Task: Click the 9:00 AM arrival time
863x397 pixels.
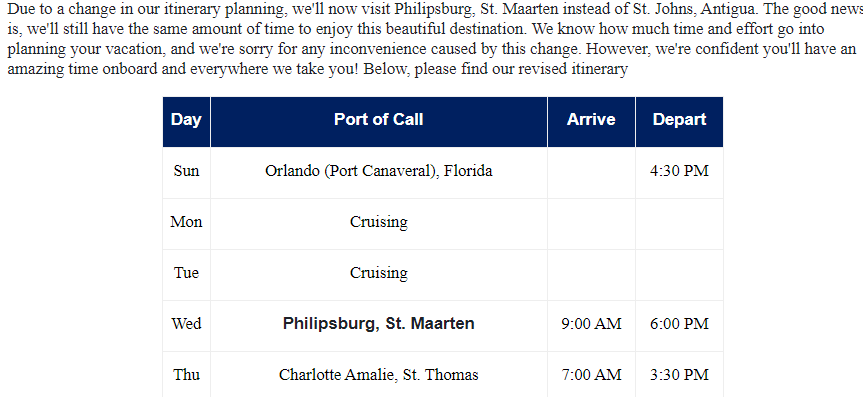Action: coord(591,326)
